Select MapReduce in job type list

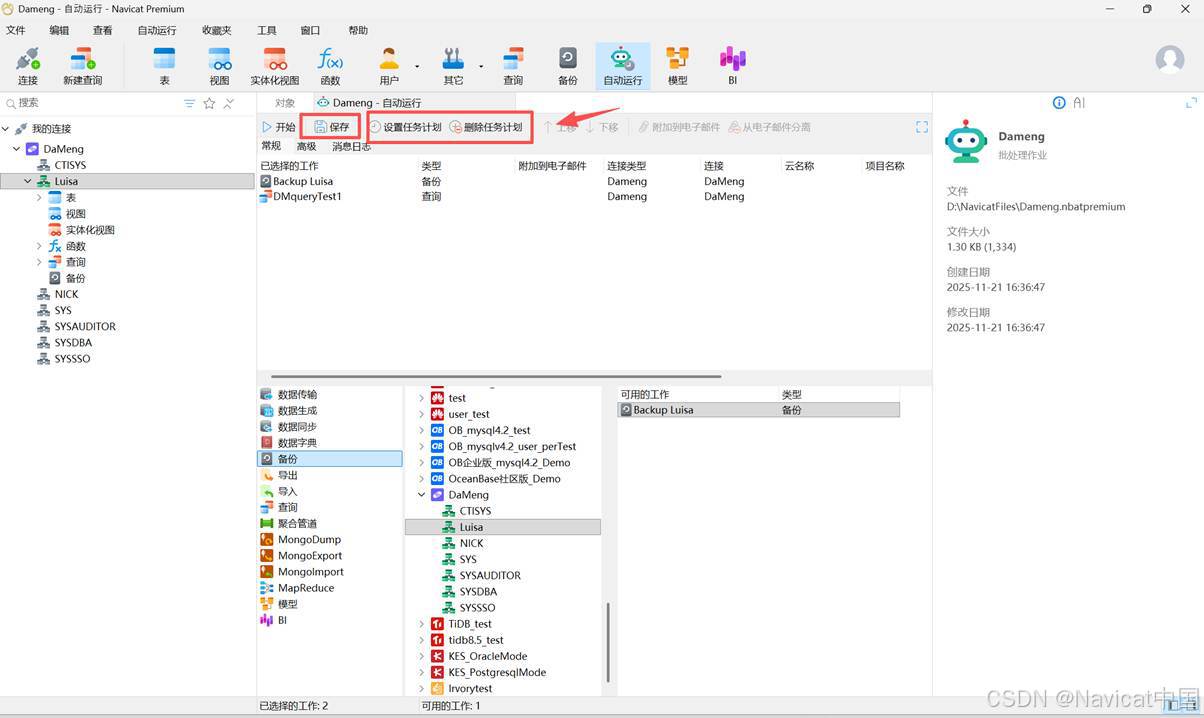click(297, 588)
